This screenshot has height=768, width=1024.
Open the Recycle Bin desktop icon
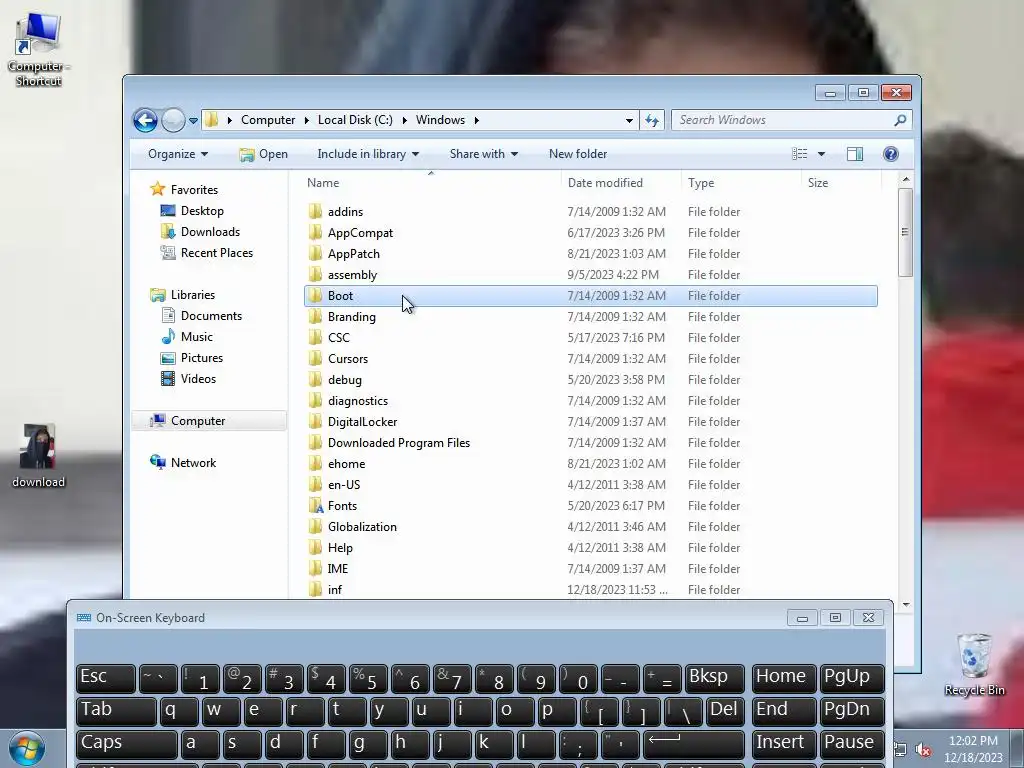click(x=974, y=664)
